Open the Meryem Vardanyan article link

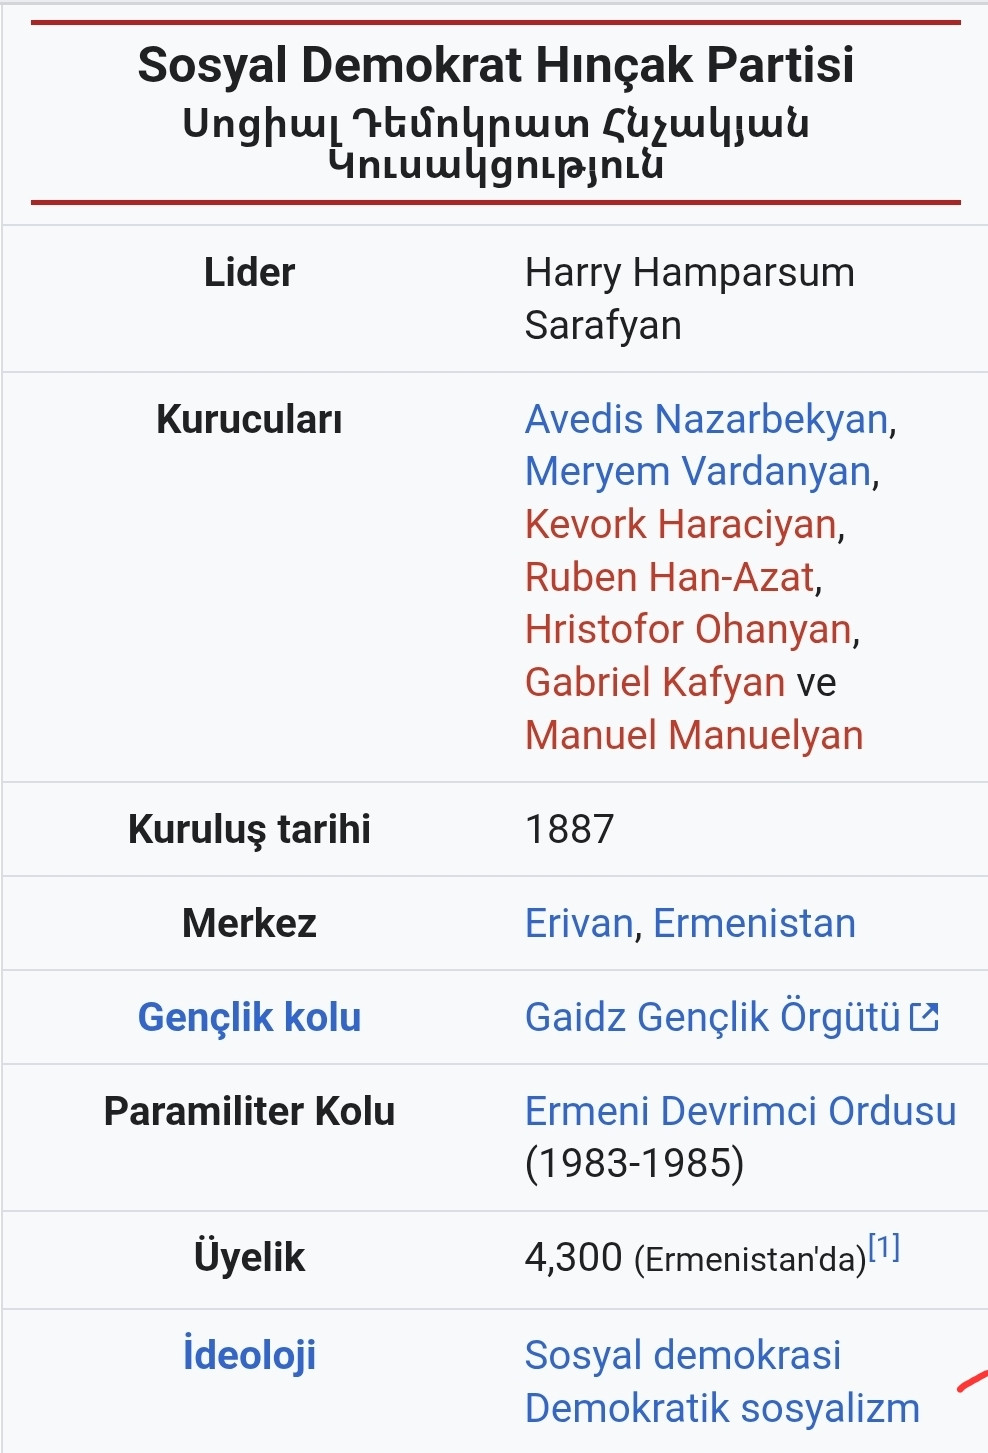(x=698, y=471)
